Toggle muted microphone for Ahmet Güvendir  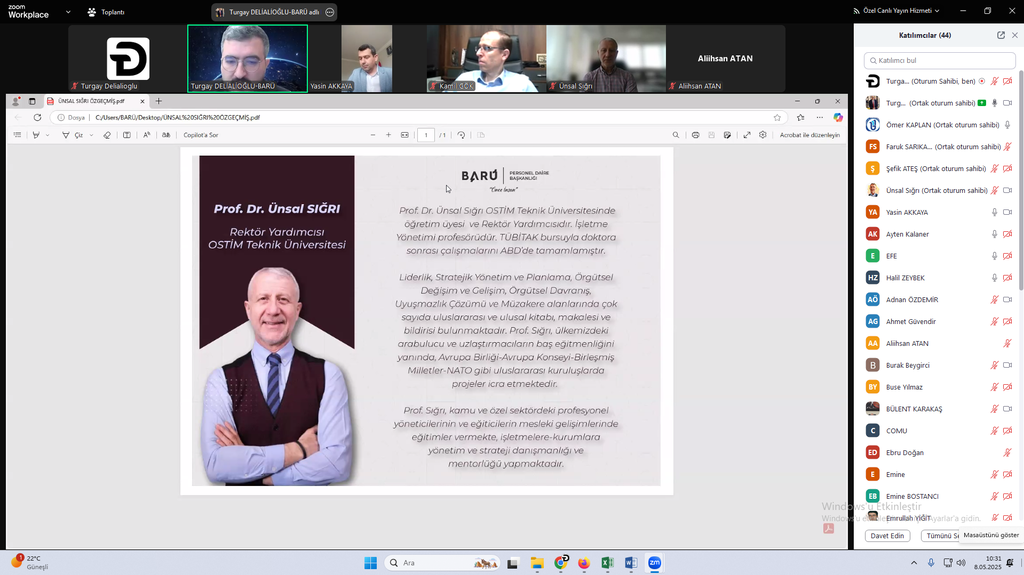[995, 321]
